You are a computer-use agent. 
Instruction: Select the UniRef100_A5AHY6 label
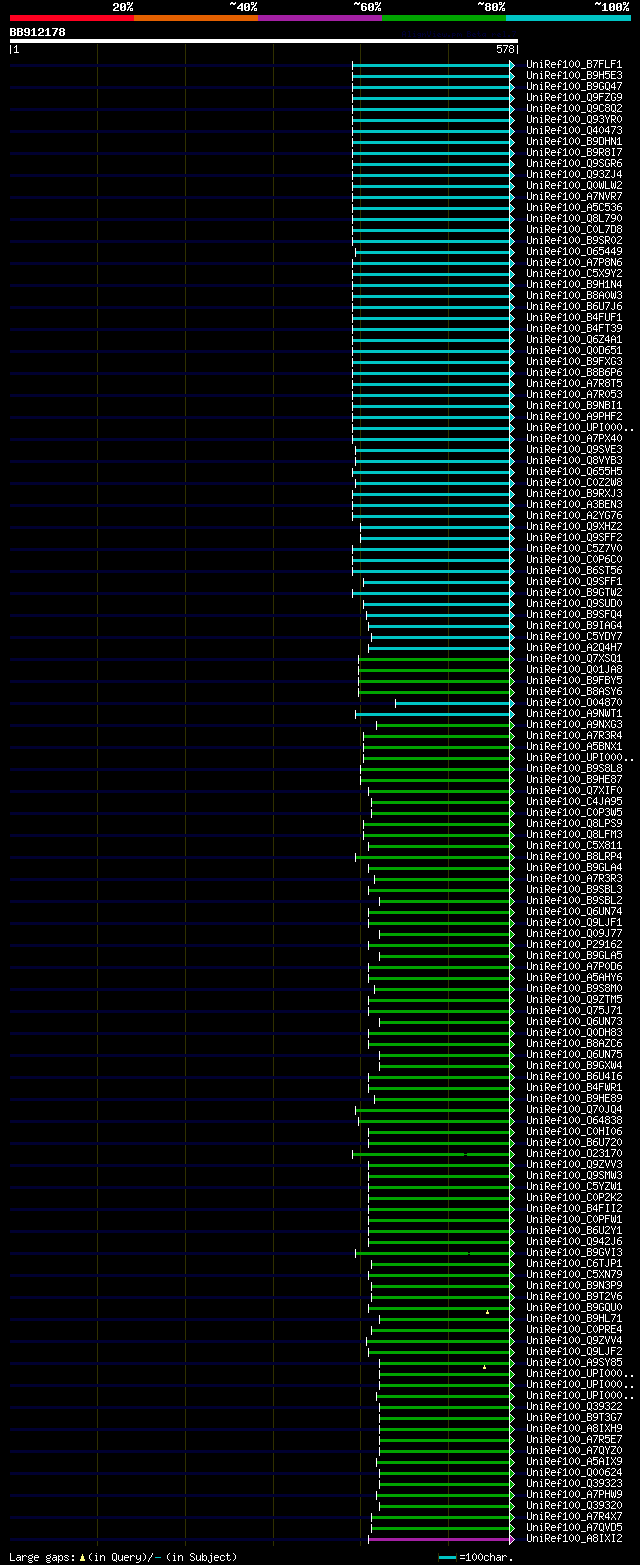pos(574,977)
